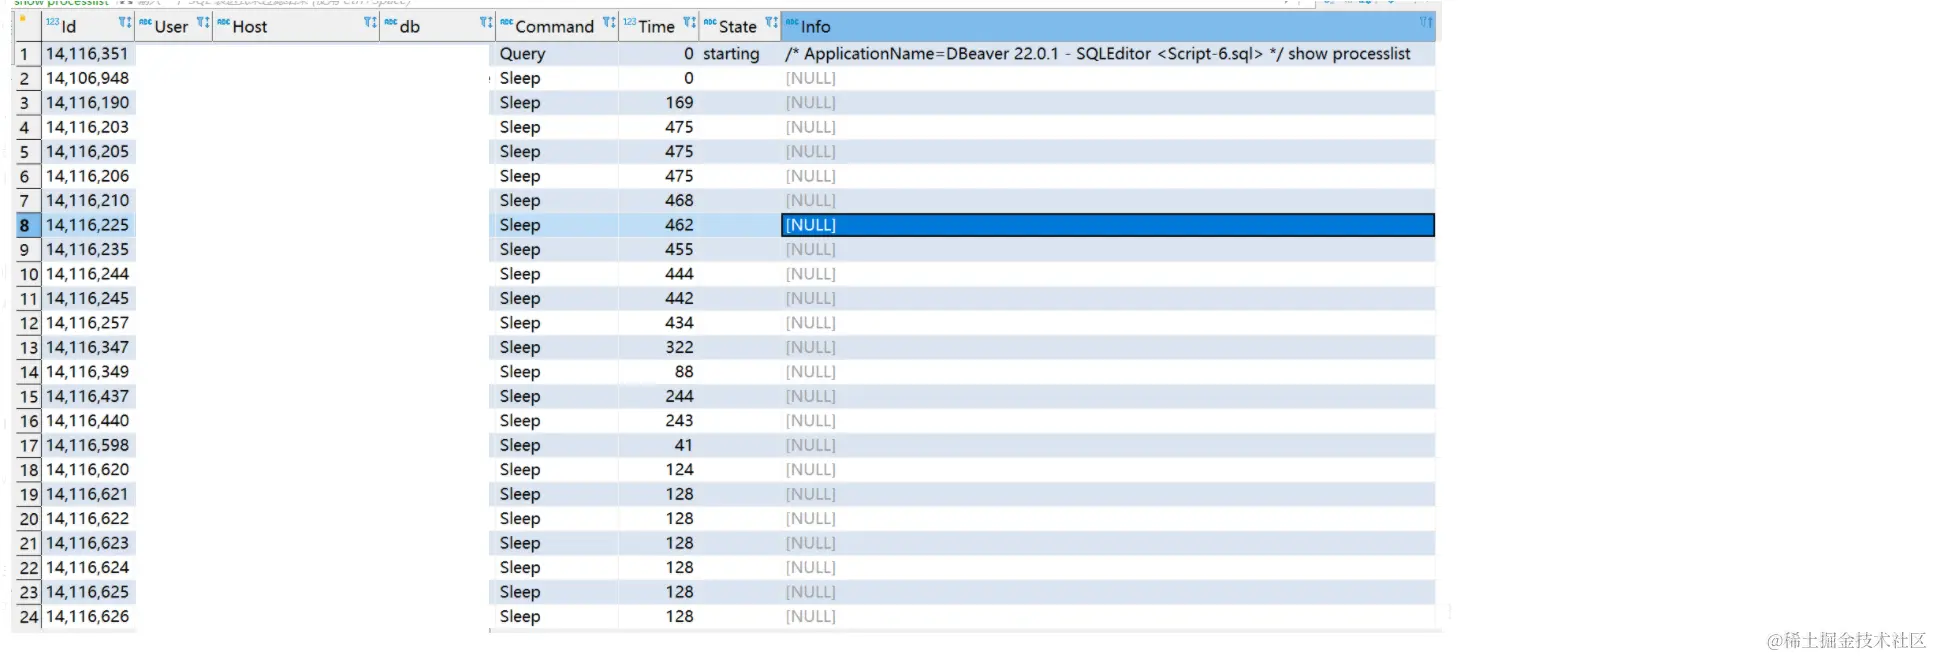Select the Command column header
This screenshot has height=657, width=1933.
point(557,26)
